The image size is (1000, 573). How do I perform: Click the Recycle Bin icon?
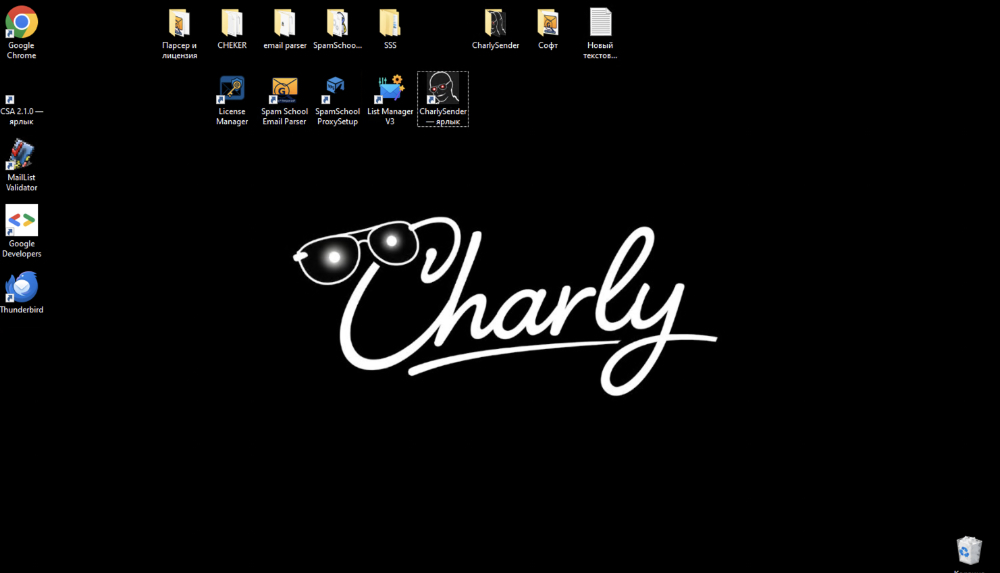click(968, 550)
